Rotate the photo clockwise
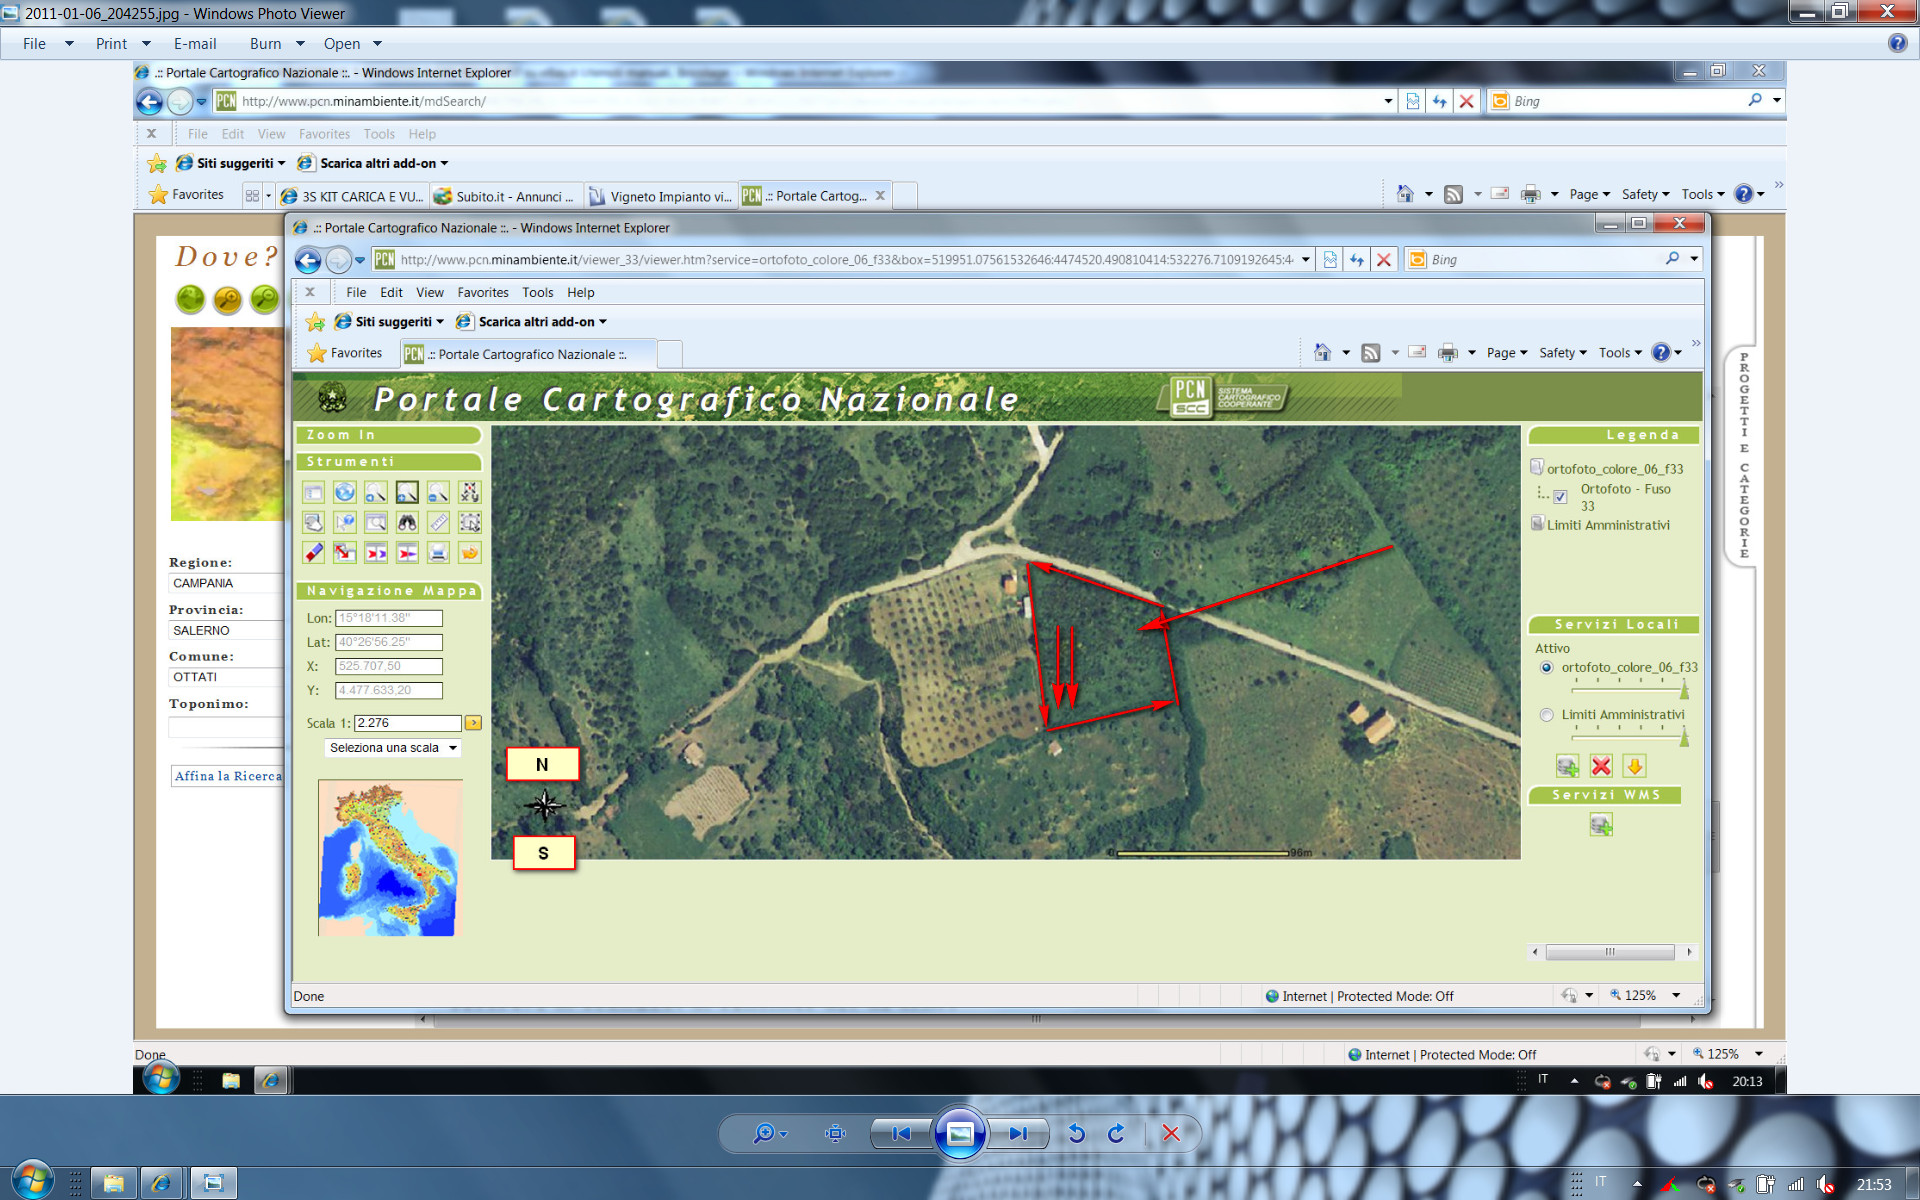The width and height of the screenshot is (1920, 1200). 1117,1133
